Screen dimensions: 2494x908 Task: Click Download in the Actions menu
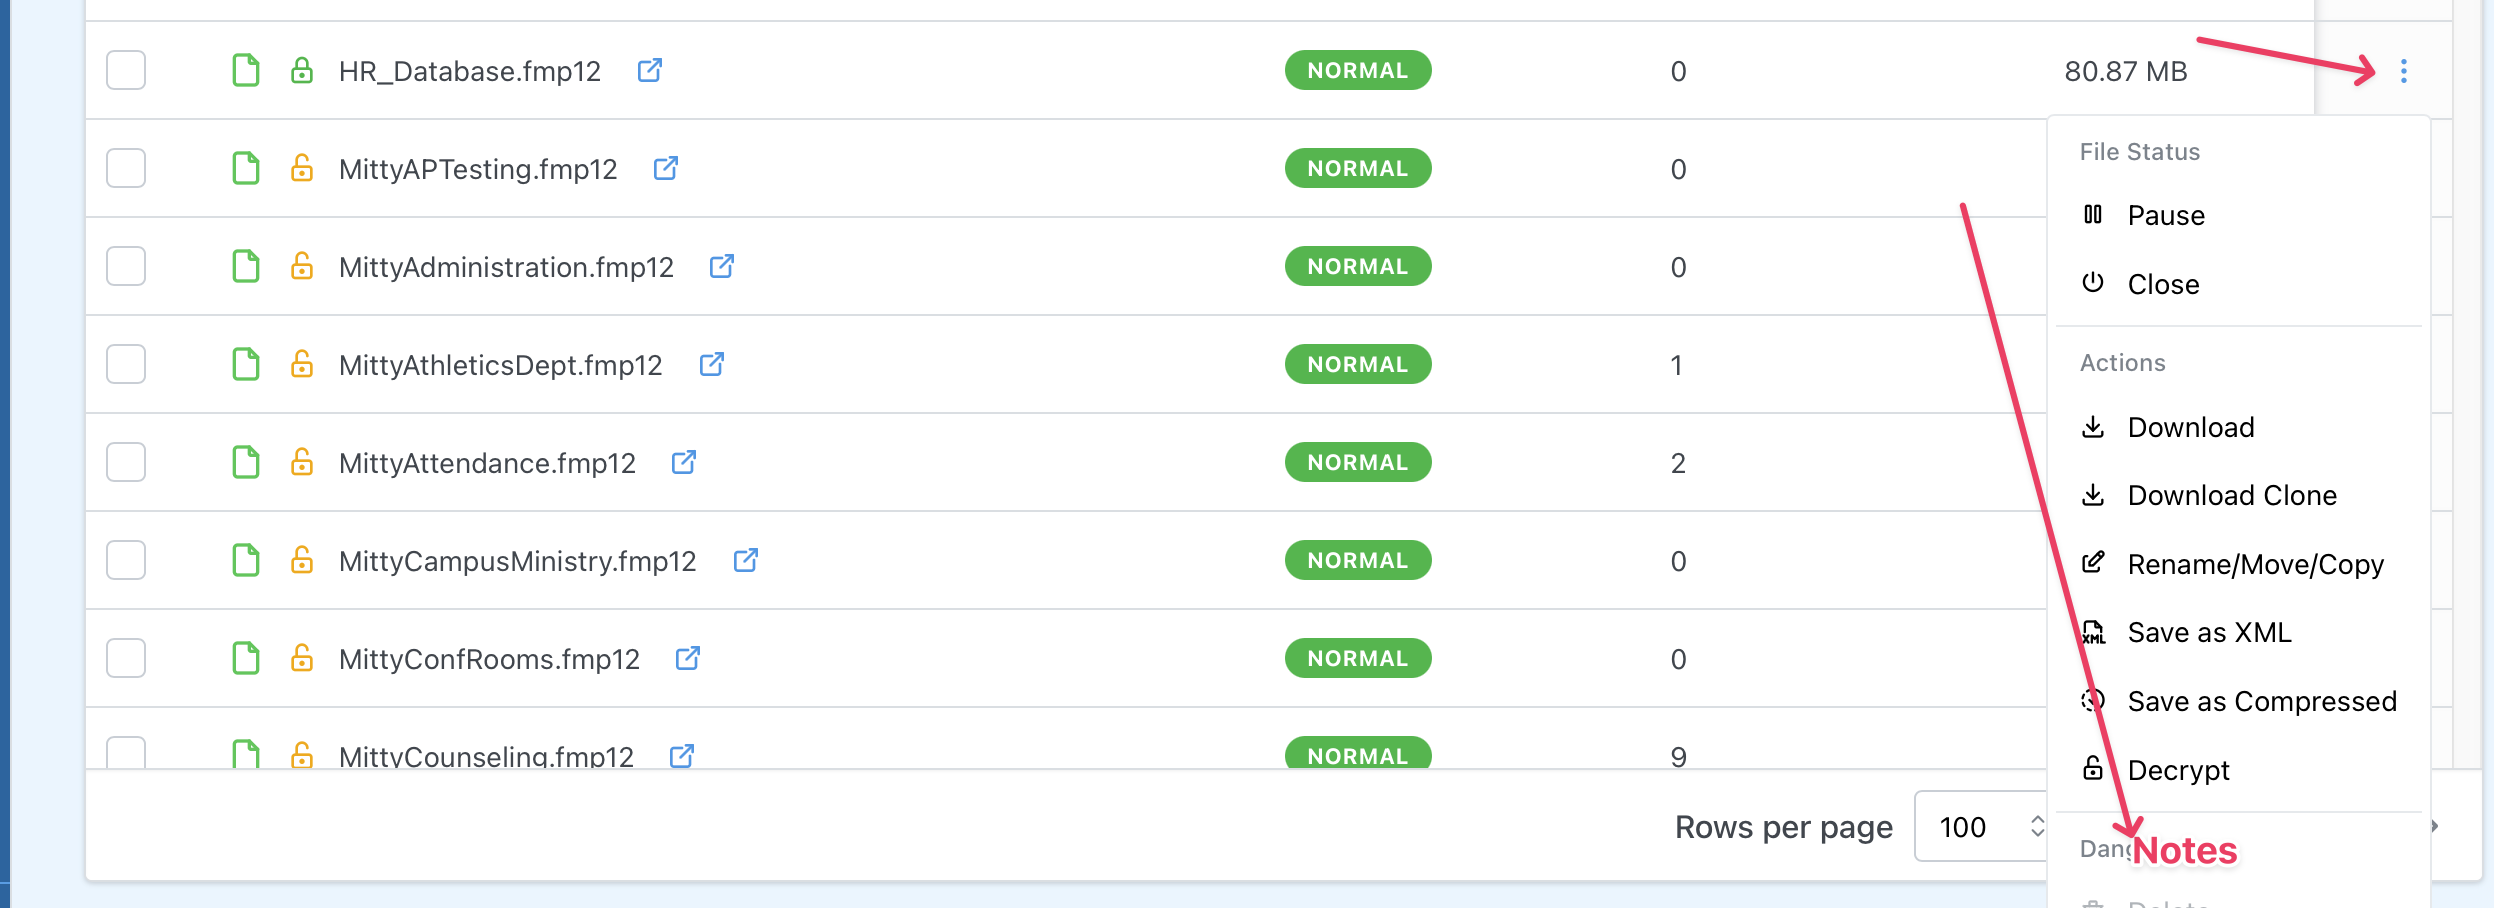[2190, 428]
